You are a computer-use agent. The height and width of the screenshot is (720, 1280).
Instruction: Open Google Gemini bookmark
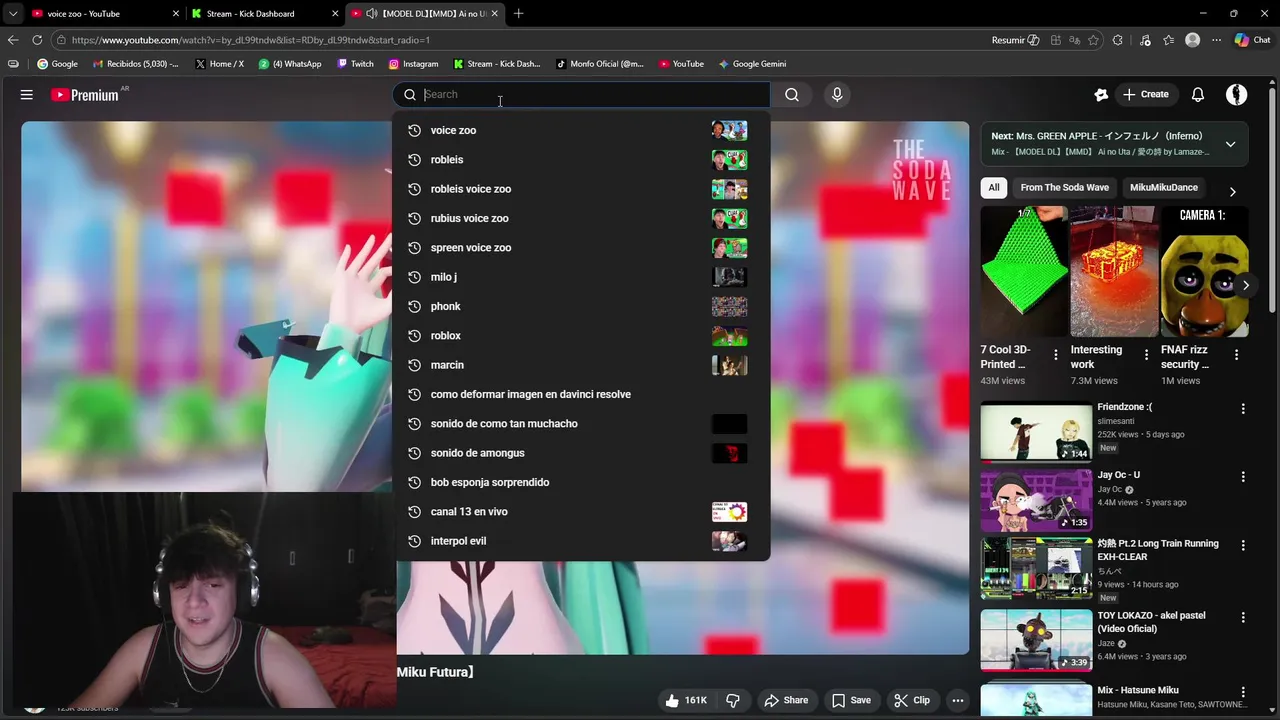752,64
